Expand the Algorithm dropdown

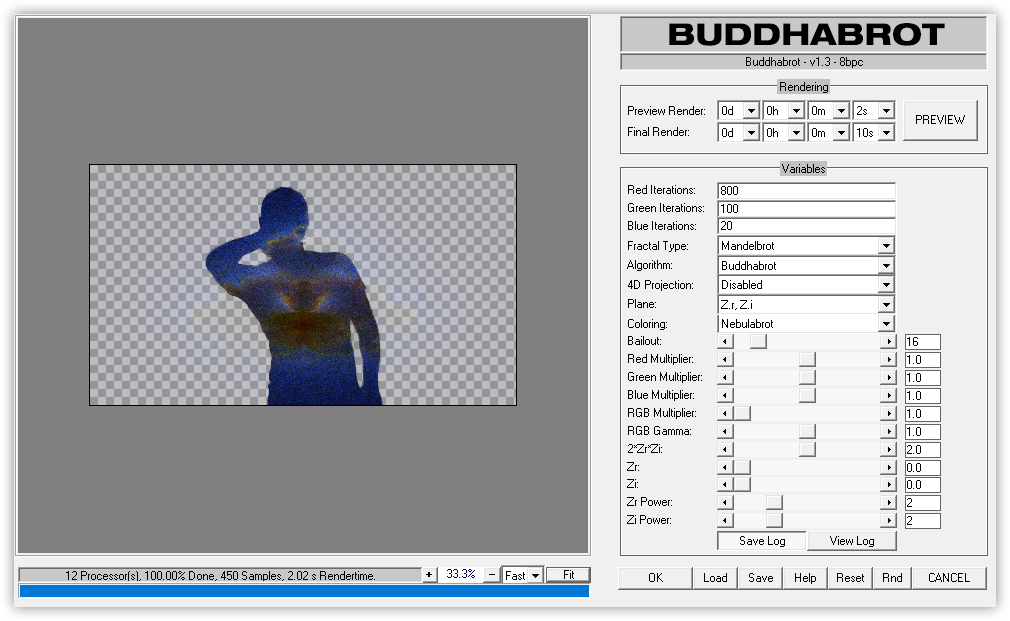click(x=886, y=265)
